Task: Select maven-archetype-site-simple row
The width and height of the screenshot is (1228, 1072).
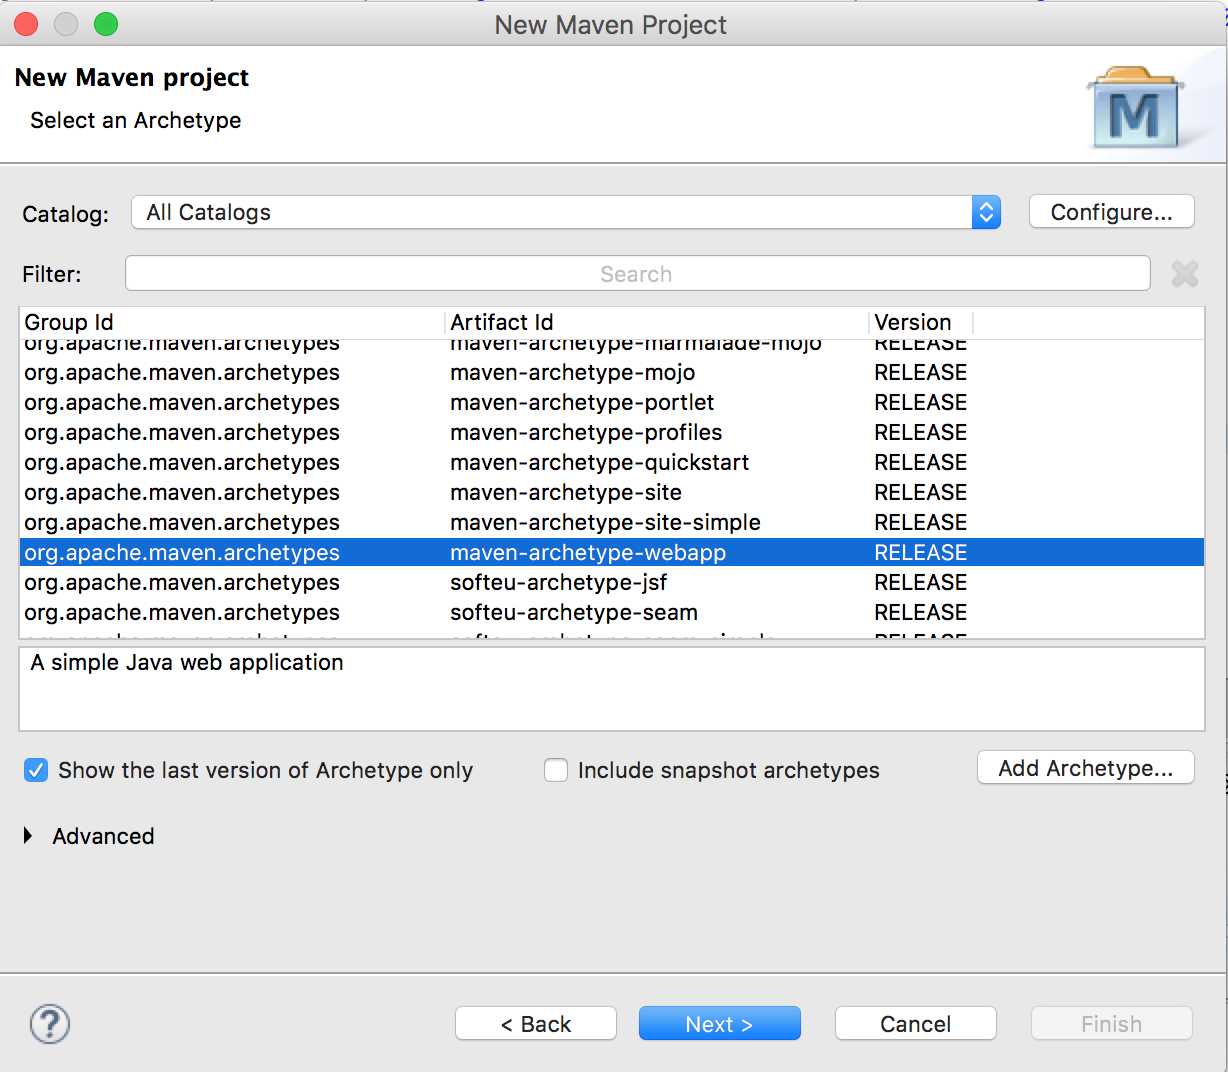Action: [x=612, y=522]
